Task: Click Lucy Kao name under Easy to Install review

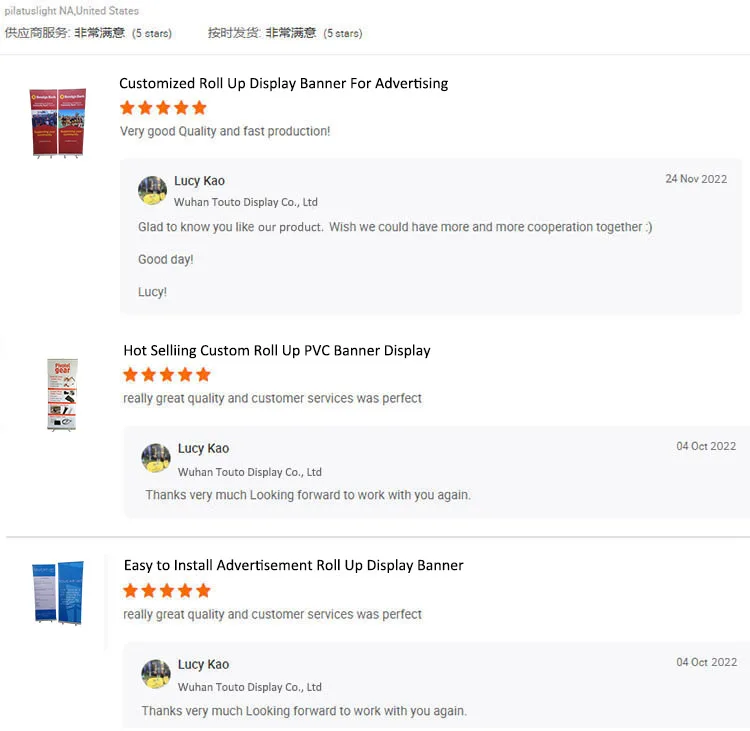Action: tap(203, 664)
